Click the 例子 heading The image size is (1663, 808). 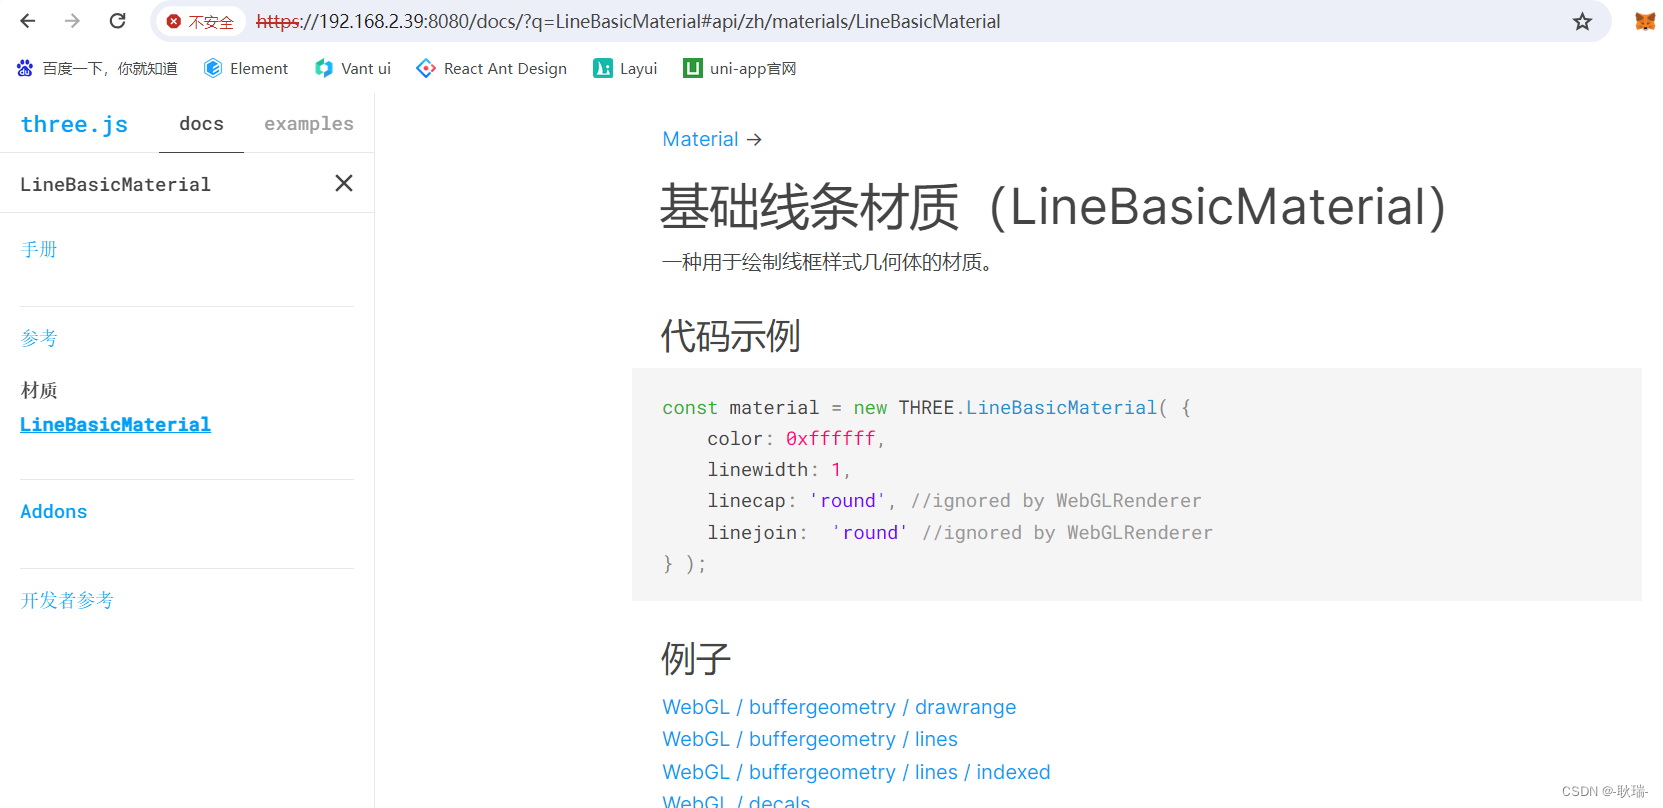pyautogui.click(x=696, y=659)
